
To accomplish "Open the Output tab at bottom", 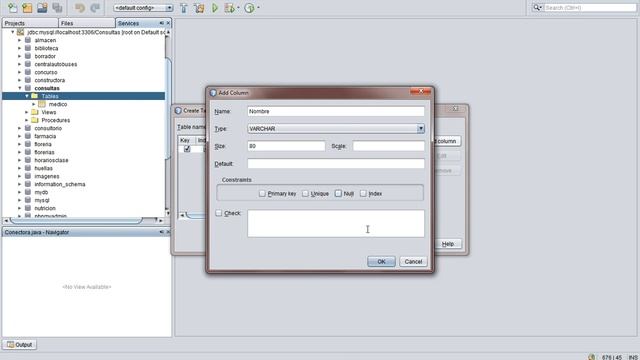I will point(20,344).
